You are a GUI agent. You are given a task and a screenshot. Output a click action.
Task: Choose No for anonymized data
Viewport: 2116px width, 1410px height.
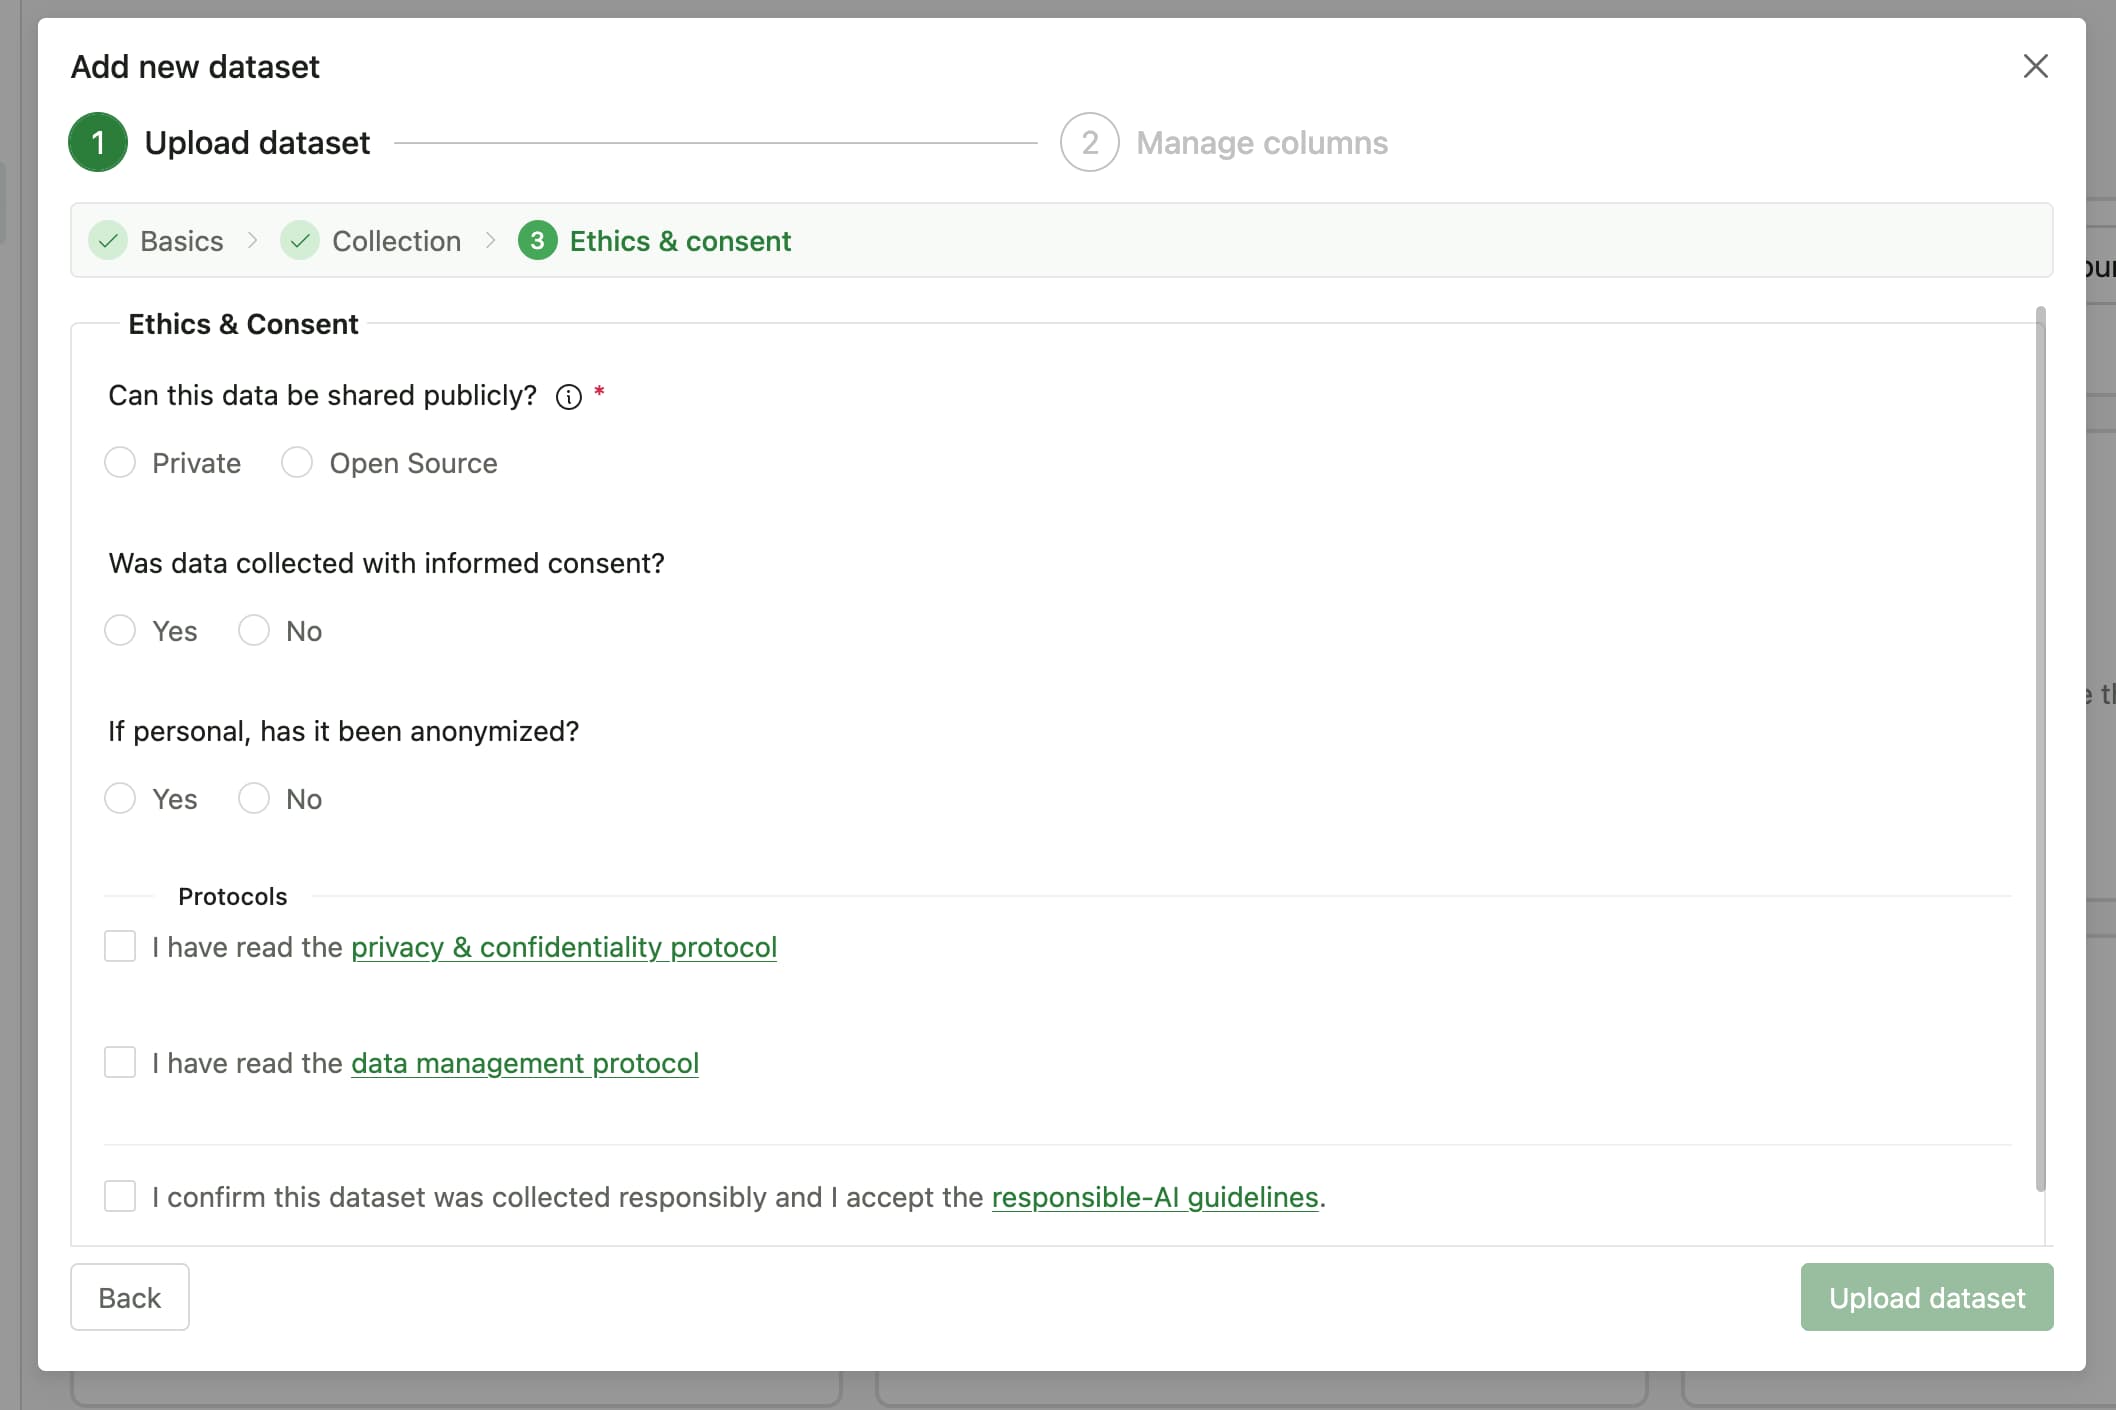point(254,798)
